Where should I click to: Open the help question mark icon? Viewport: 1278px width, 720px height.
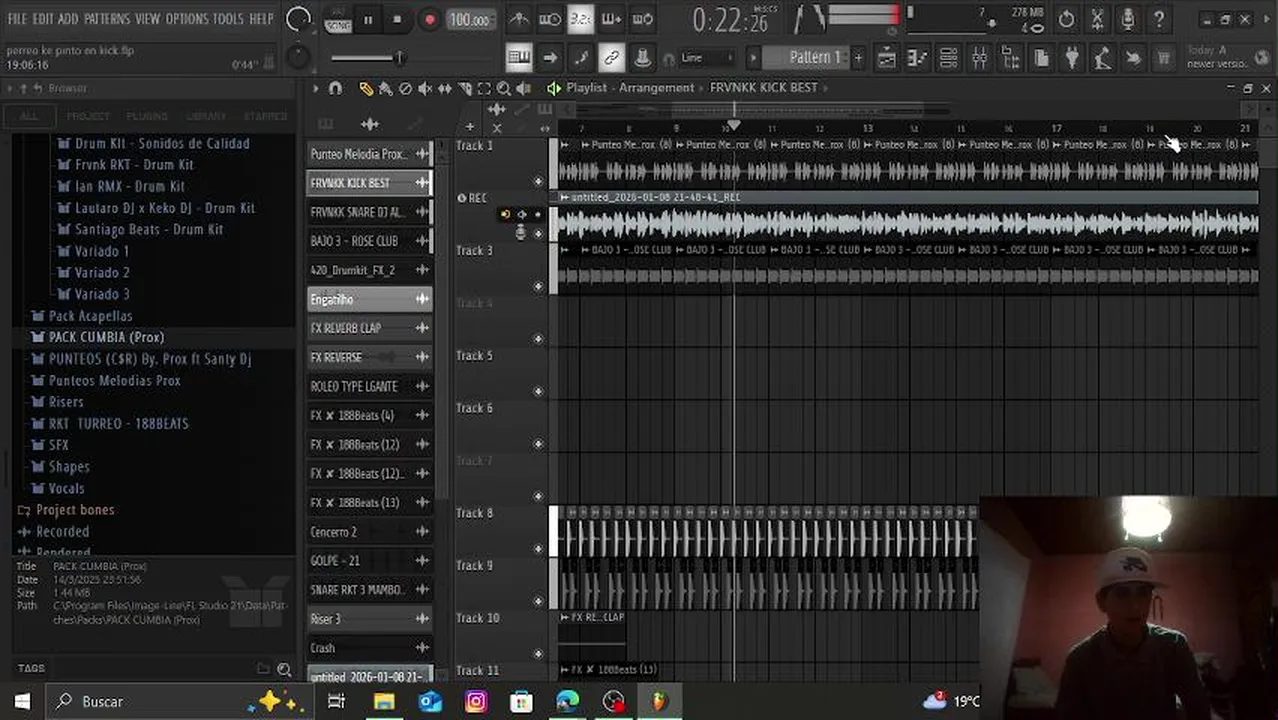(x=1159, y=19)
